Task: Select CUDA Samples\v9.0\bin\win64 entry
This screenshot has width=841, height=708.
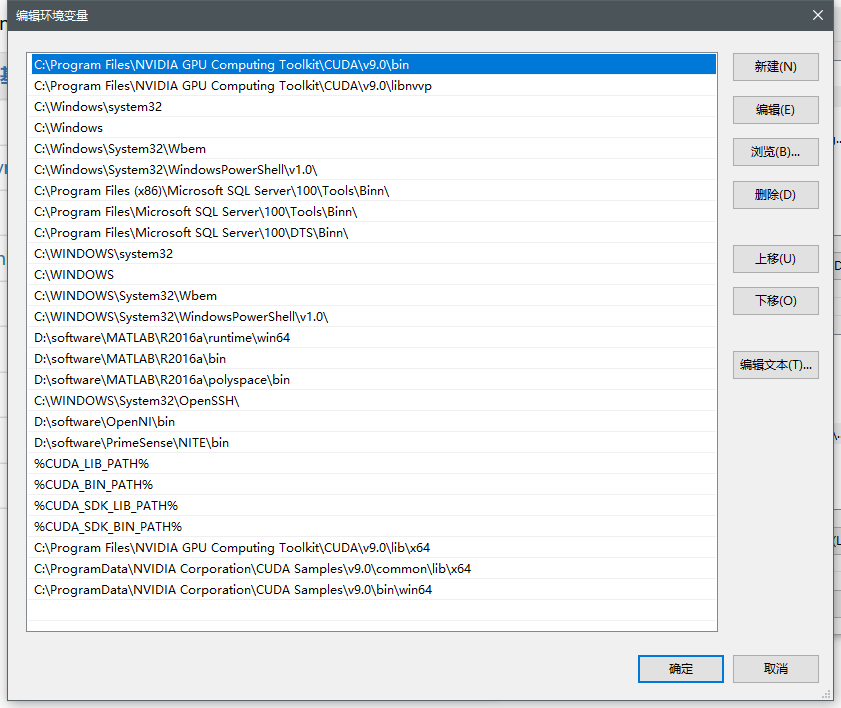Action: pos(373,590)
